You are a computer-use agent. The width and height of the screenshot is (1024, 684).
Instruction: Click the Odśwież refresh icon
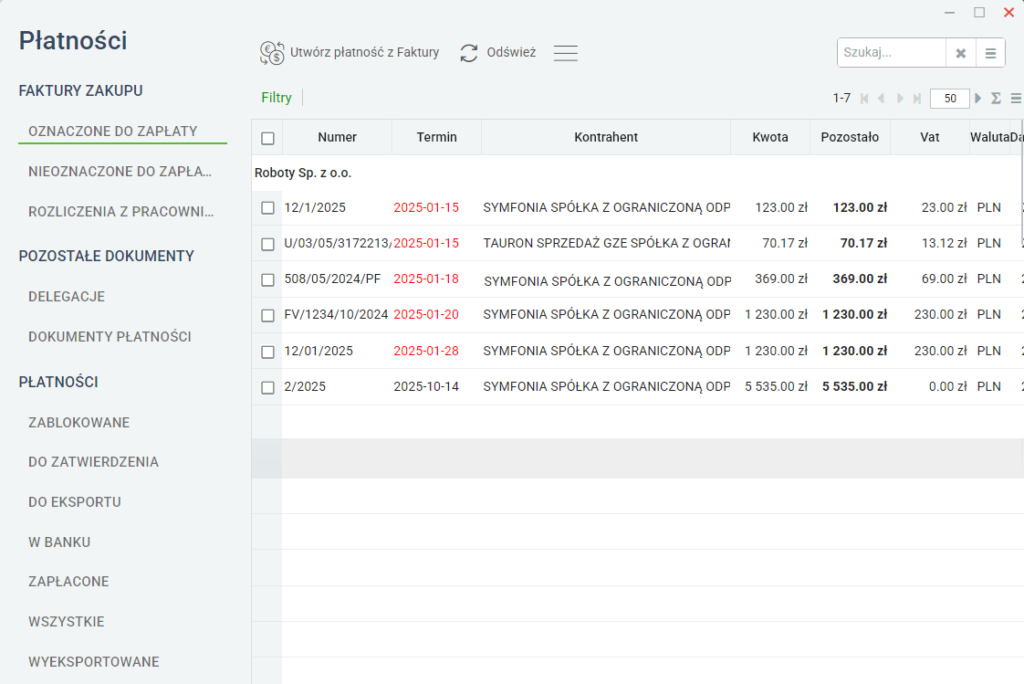coord(469,53)
